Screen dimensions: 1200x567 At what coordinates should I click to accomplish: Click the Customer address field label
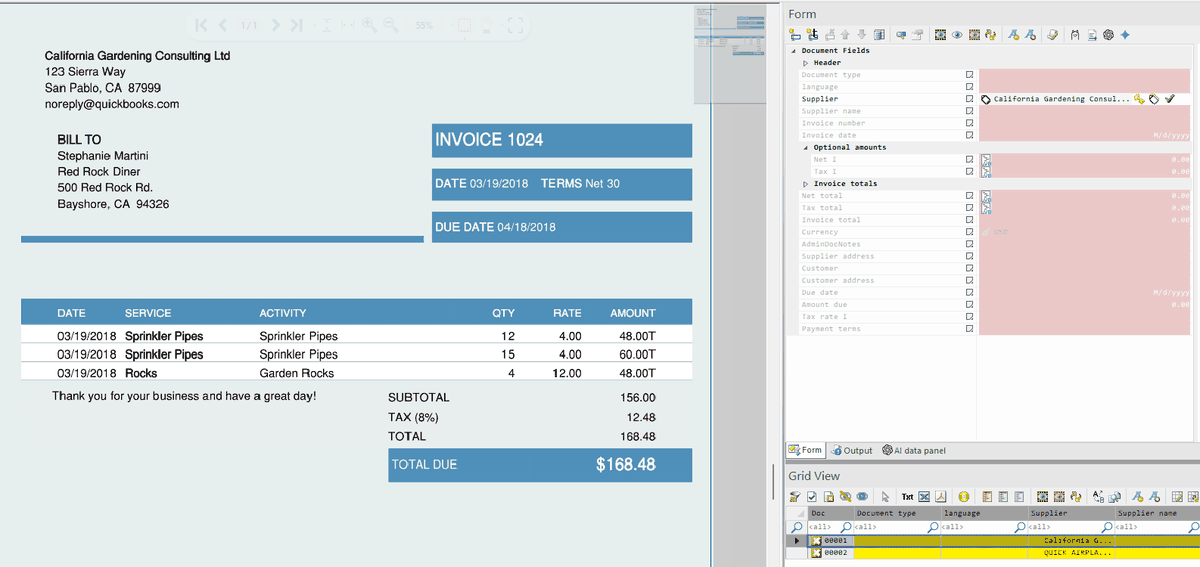click(x=838, y=280)
